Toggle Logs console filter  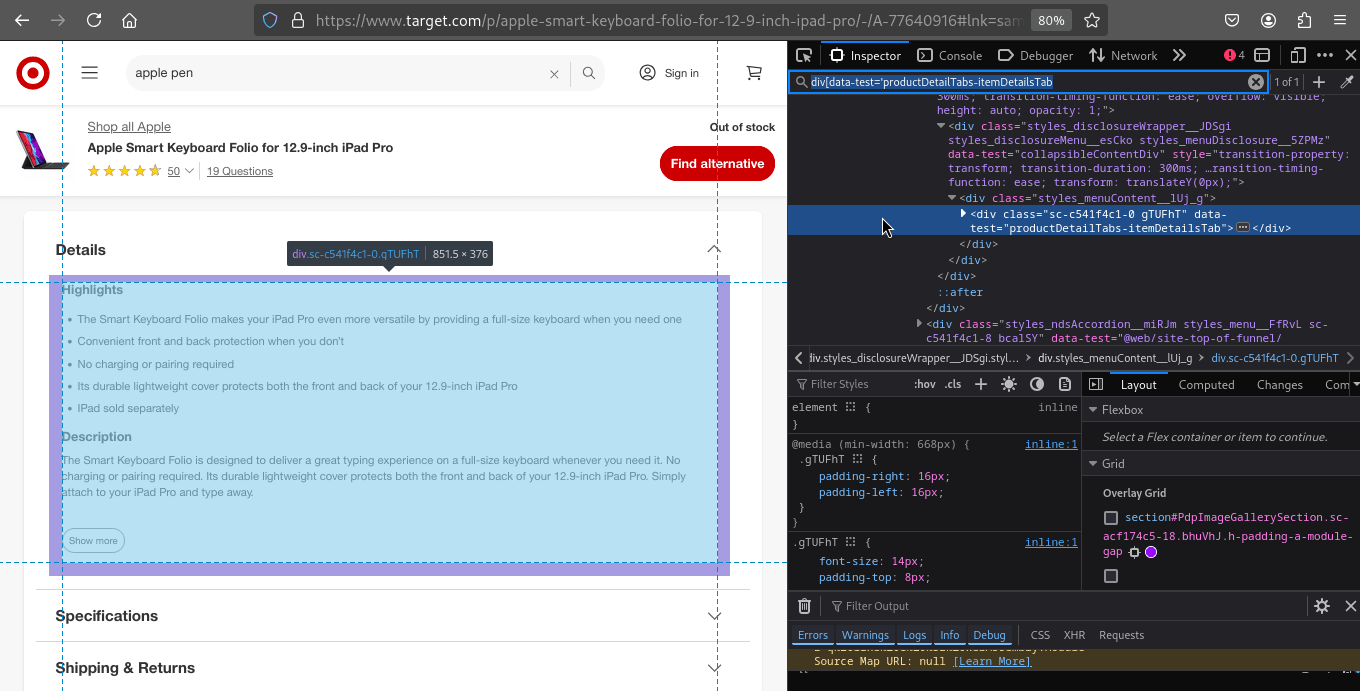click(914, 635)
